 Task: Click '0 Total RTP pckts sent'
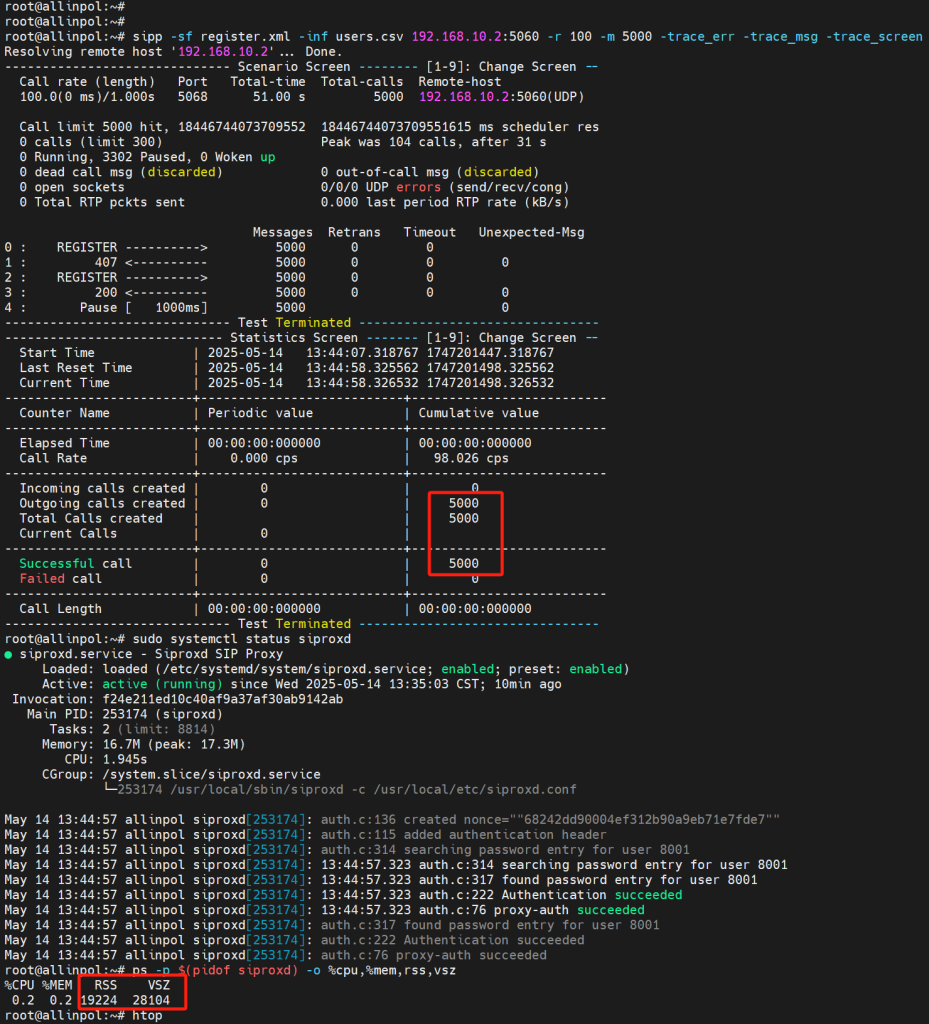click(x=102, y=202)
